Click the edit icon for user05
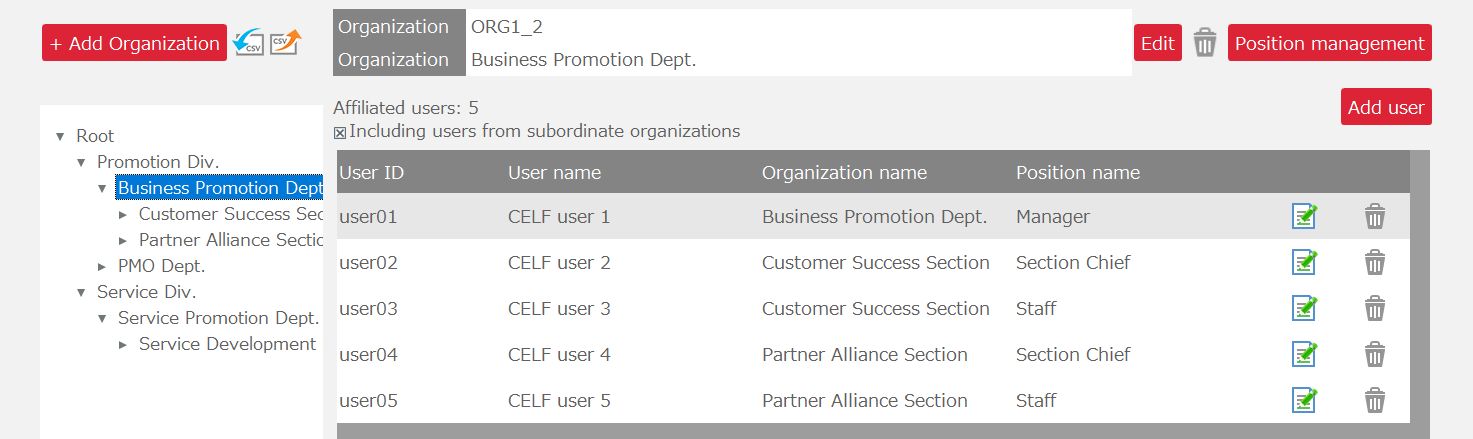This screenshot has height=439, width=1473. click(1304, 400)
